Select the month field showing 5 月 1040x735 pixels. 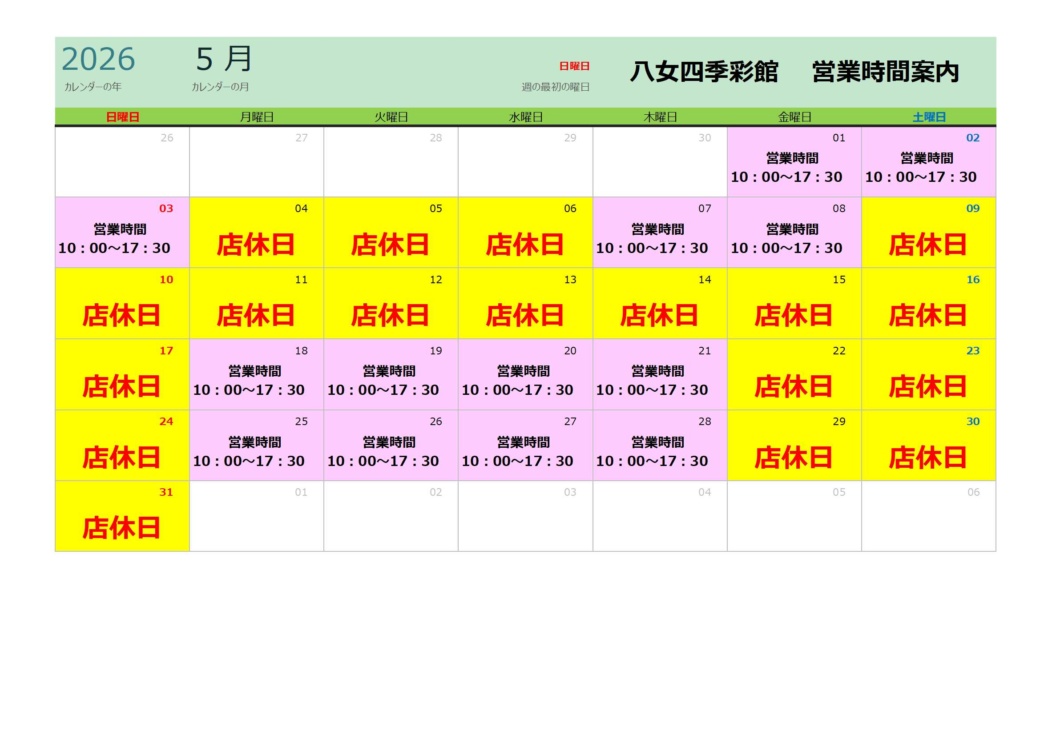tap(224, 59)
